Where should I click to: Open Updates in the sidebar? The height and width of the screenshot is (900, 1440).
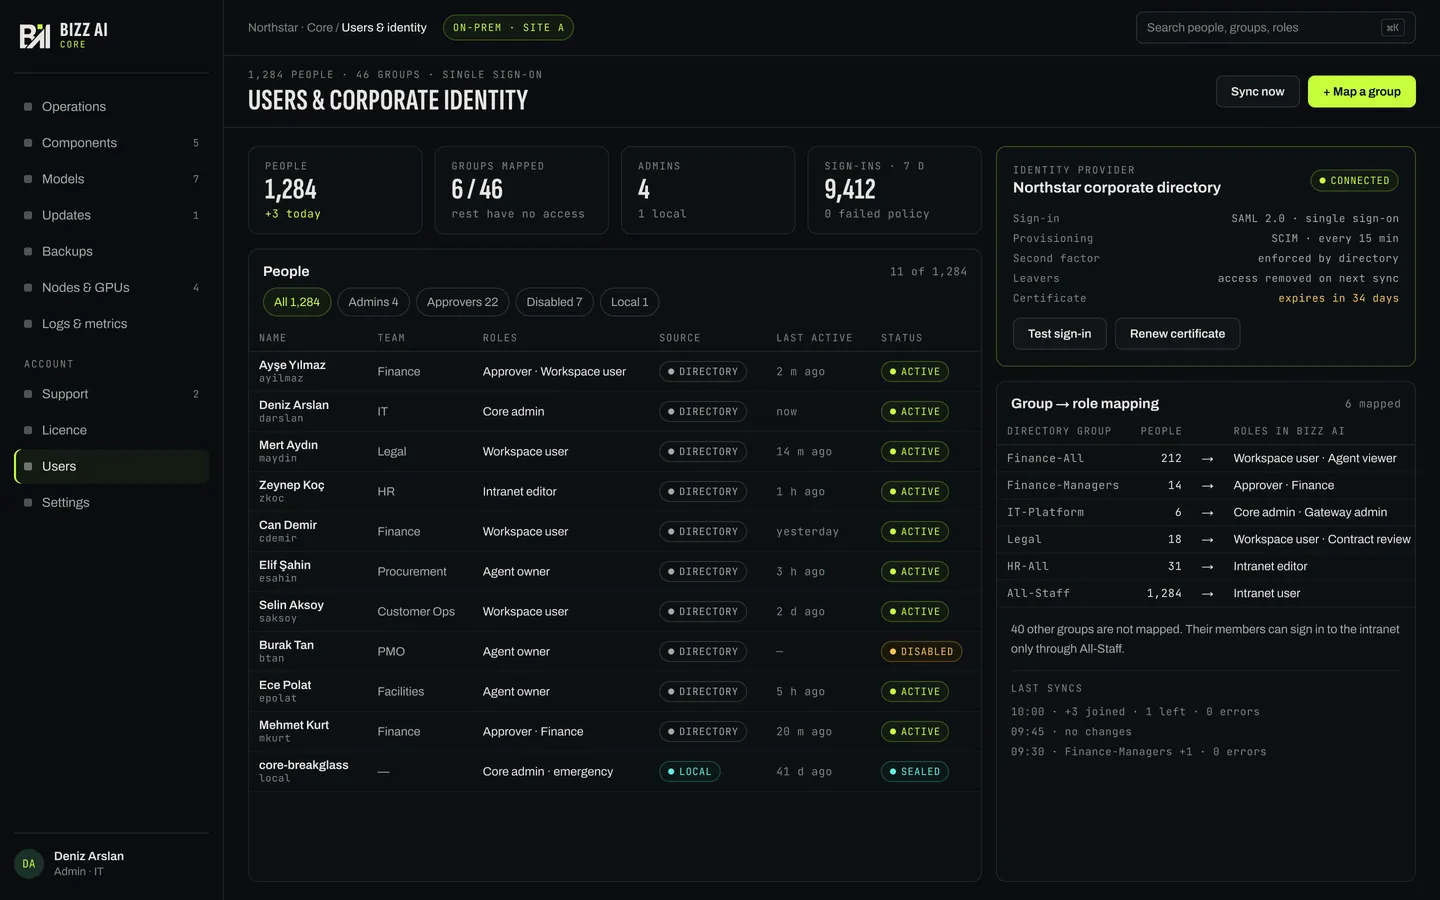(112, 215)
